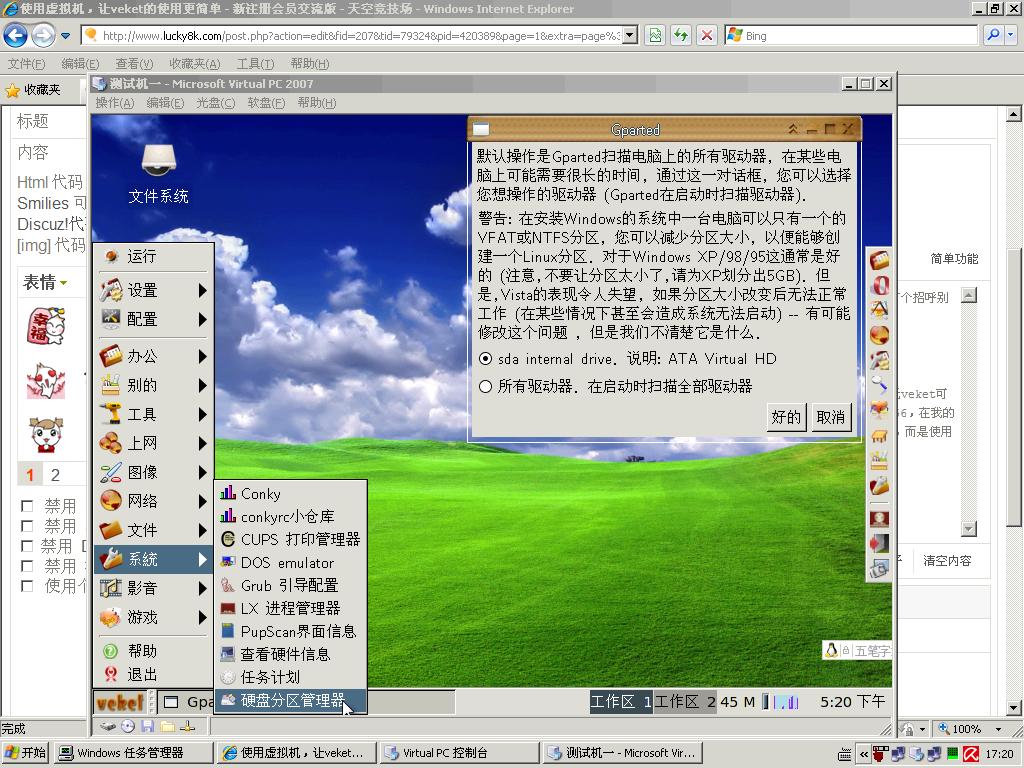Click the veket start button
The width and height of the screenshot is (1024, 768).
click(x=120, y=703)
